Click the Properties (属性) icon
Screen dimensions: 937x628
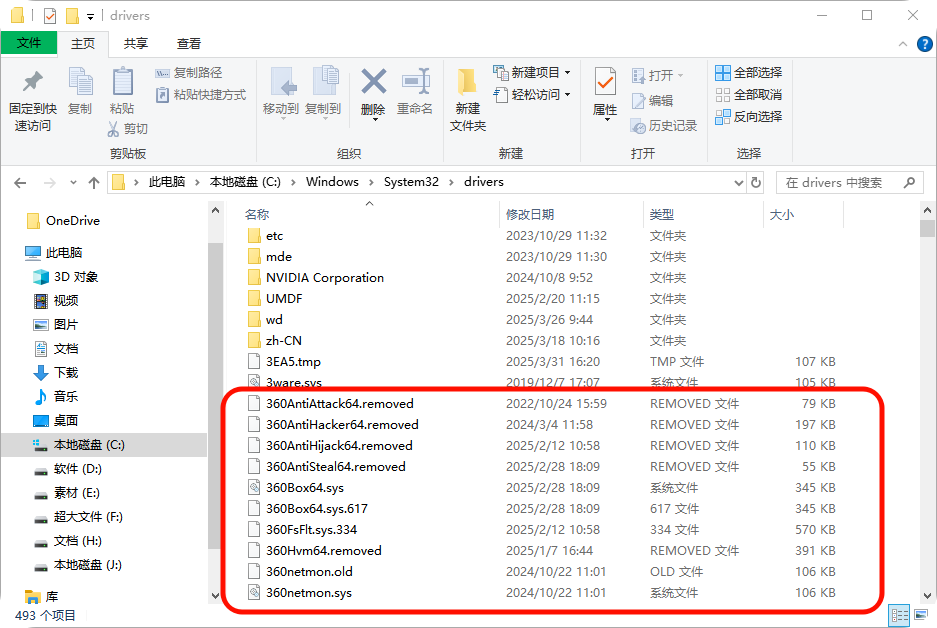(605, 82)
